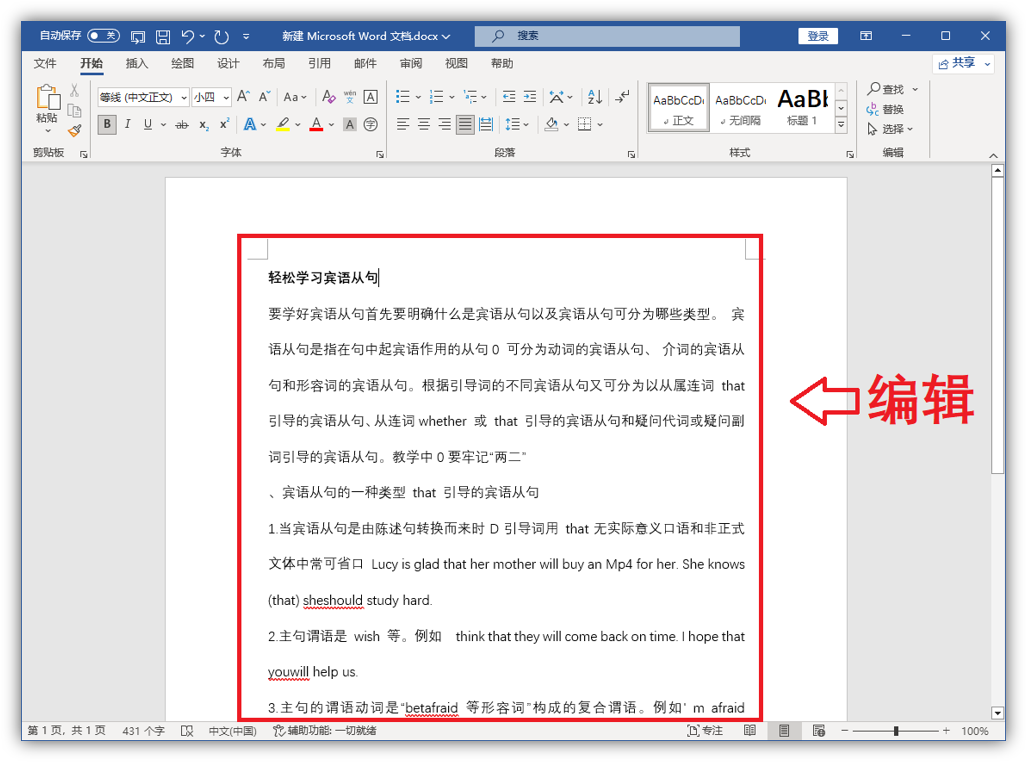
Task: Click the Format Painter brush icon
Action: point(75,131)
